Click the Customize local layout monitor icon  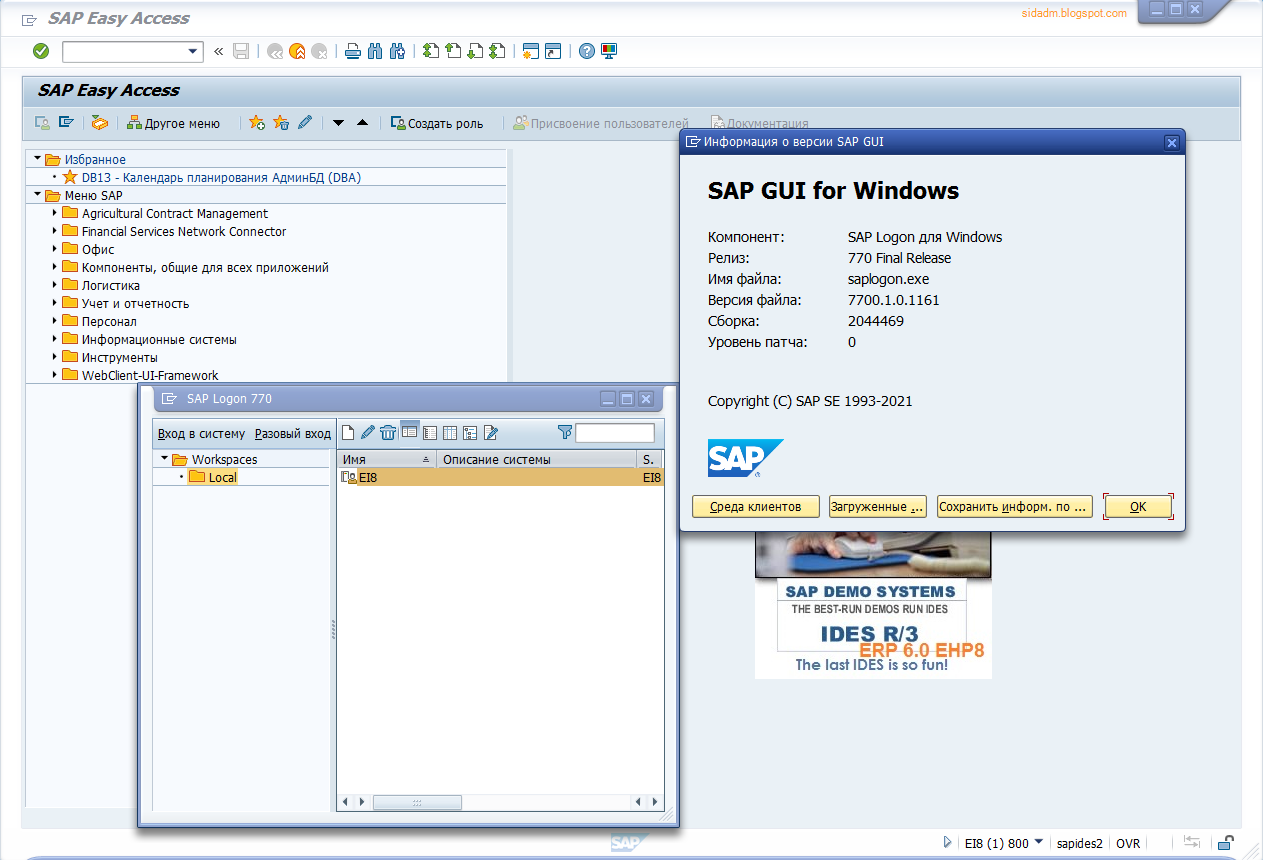coord(609,51)
